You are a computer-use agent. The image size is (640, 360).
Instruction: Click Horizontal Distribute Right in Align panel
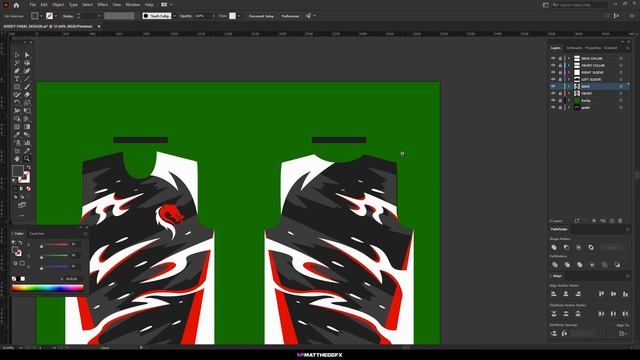[625, 313]
